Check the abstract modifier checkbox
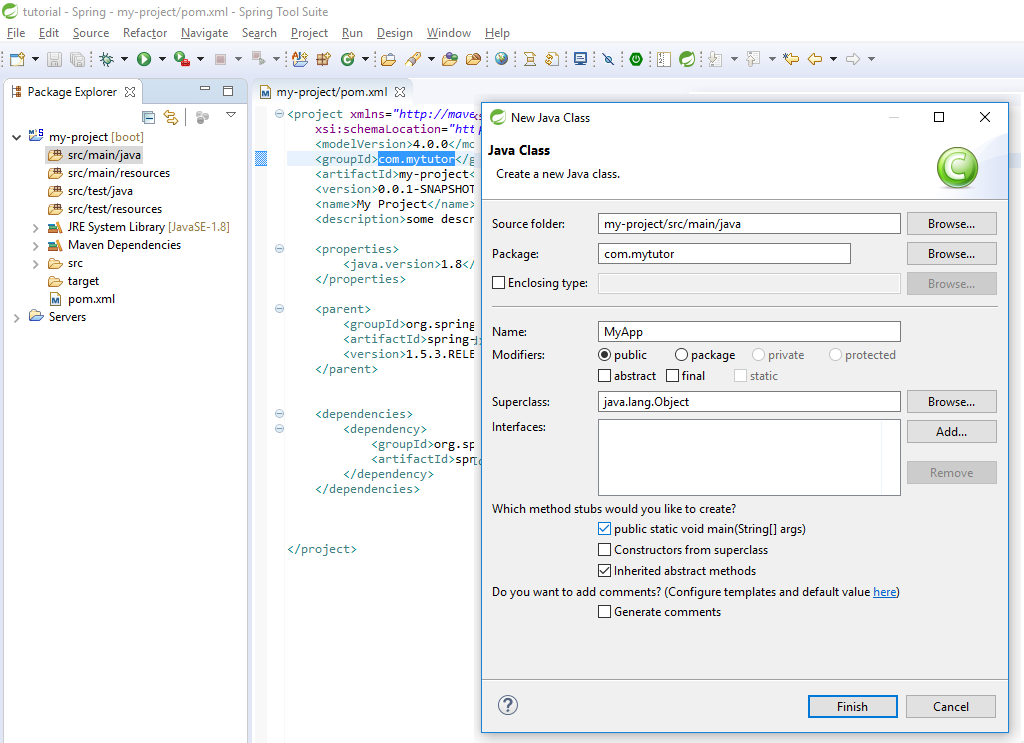 [x=605, y=375]
